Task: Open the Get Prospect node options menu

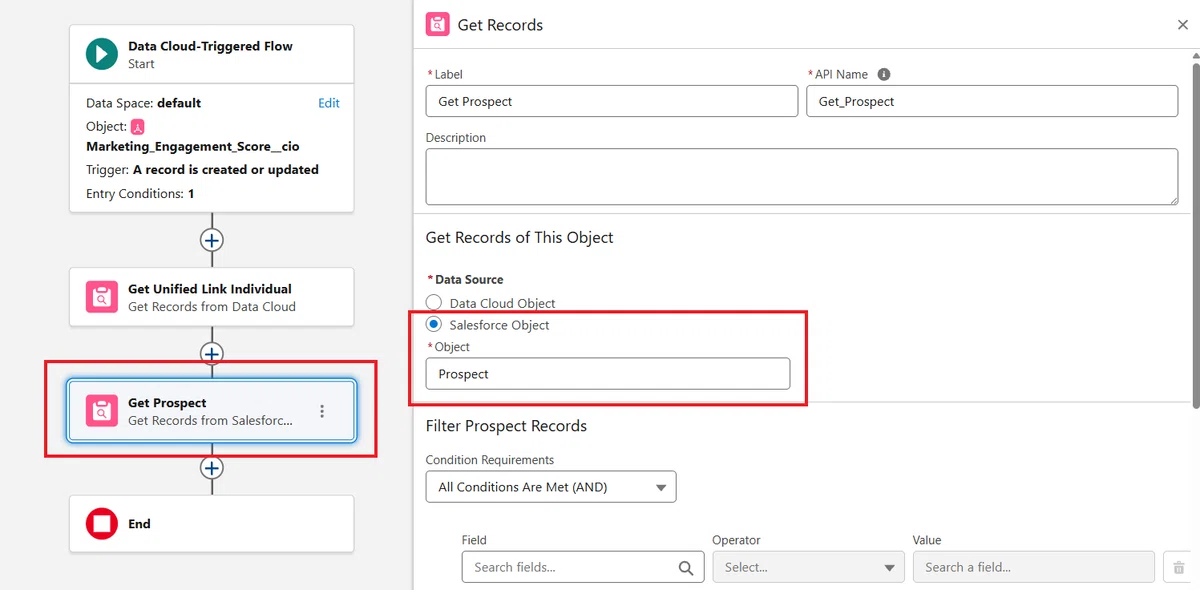Action: [322, 411]
